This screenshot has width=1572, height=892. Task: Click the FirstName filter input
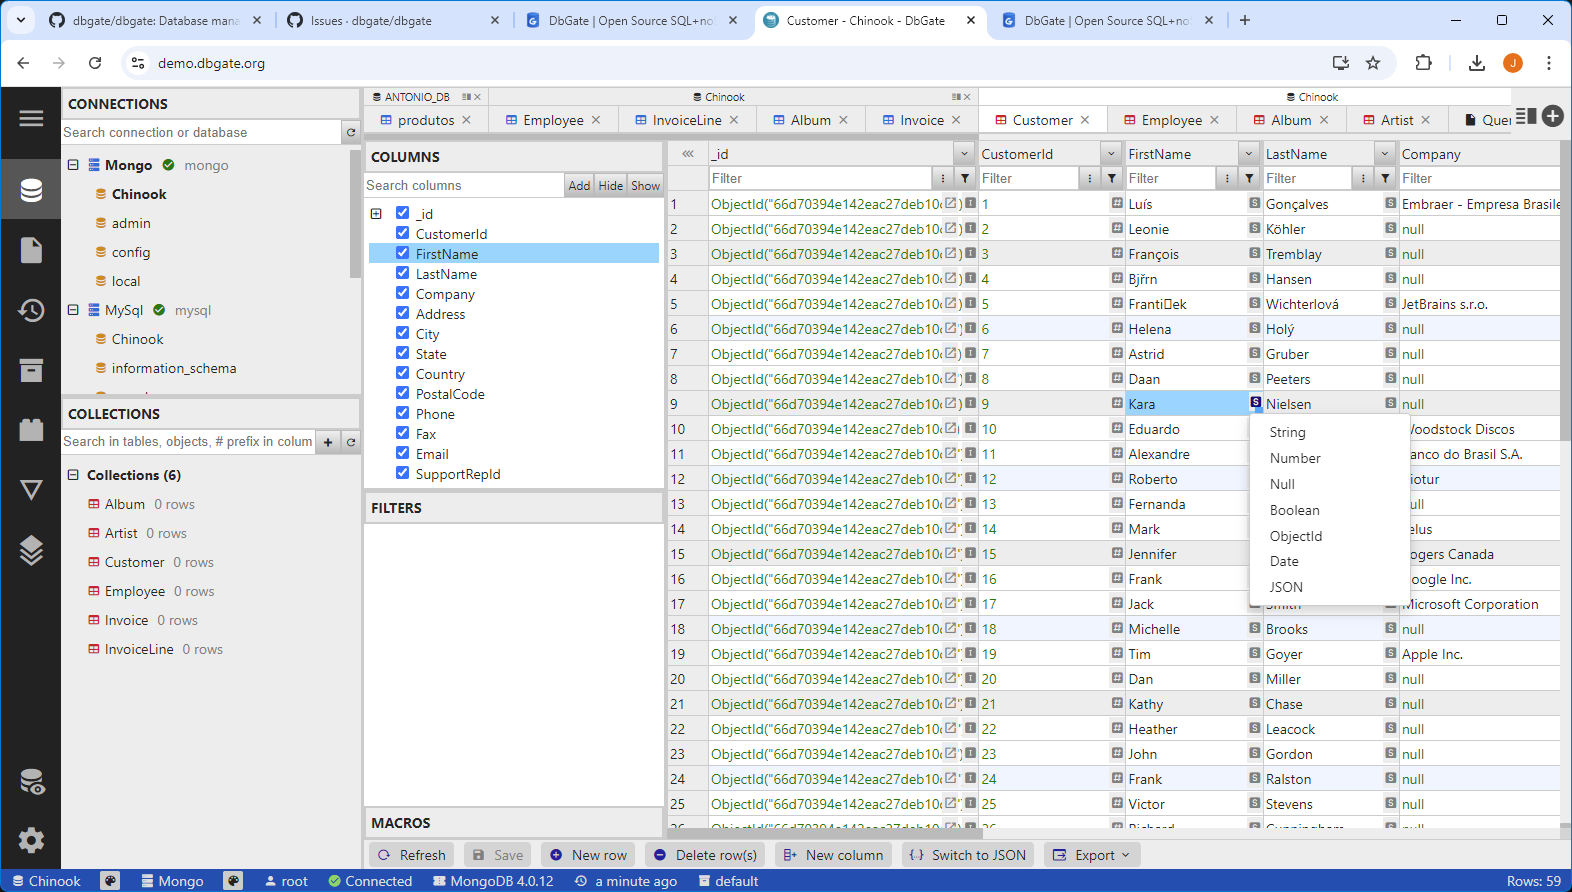[x=1172, y=178]
